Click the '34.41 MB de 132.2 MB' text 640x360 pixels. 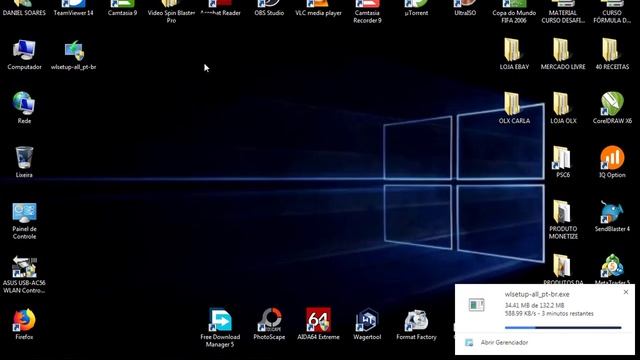click(534, 305)
